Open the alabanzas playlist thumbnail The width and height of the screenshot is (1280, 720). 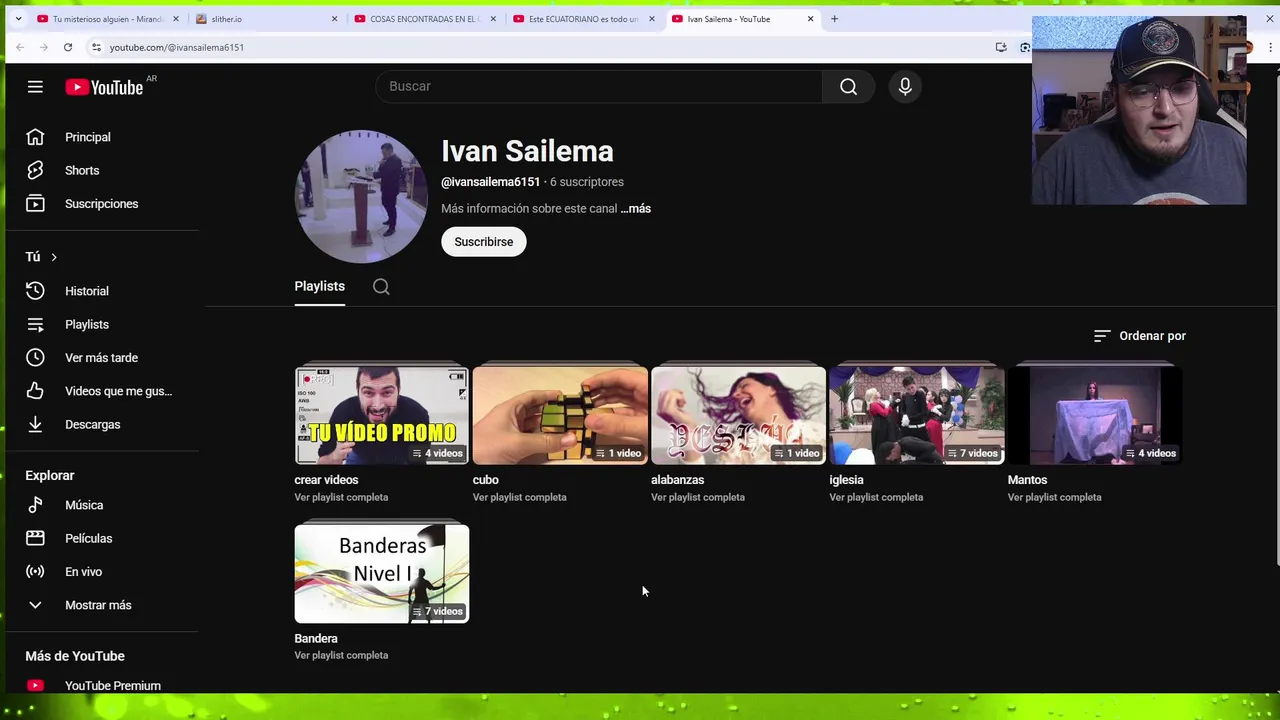click(x=738, y=415)
